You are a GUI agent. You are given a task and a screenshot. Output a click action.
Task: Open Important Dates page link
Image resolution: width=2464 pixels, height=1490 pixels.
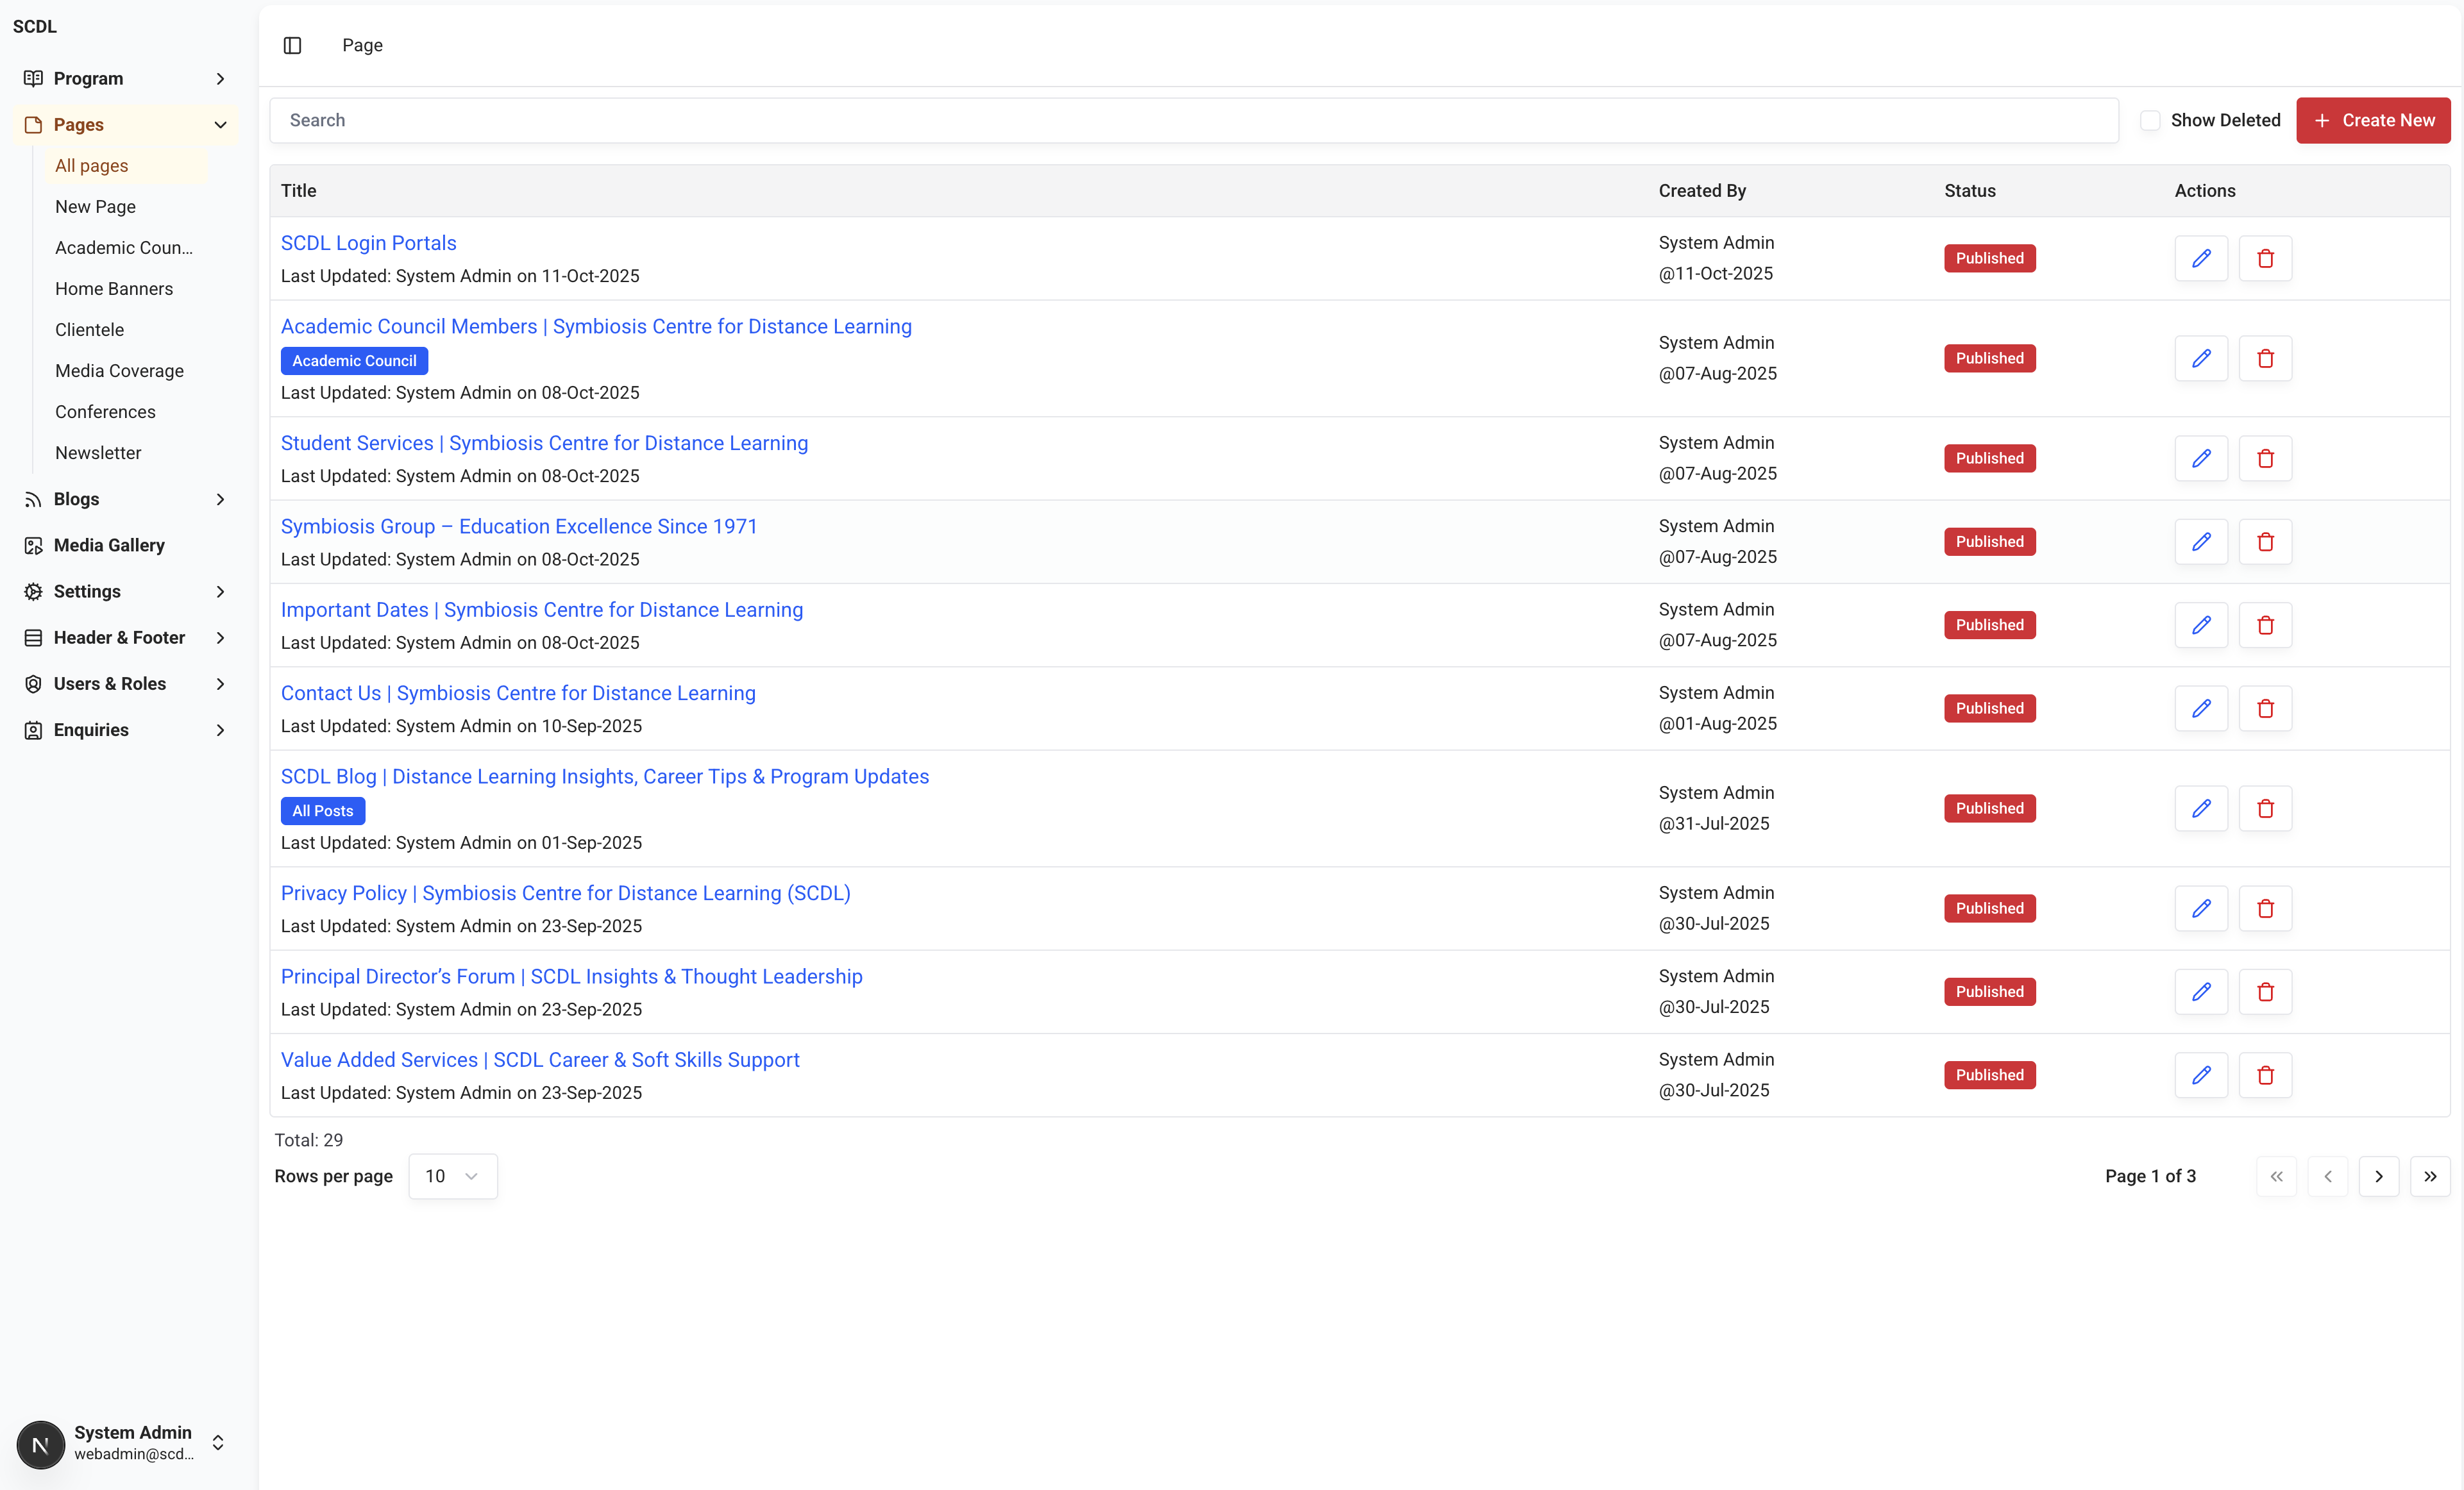[541, 609]
